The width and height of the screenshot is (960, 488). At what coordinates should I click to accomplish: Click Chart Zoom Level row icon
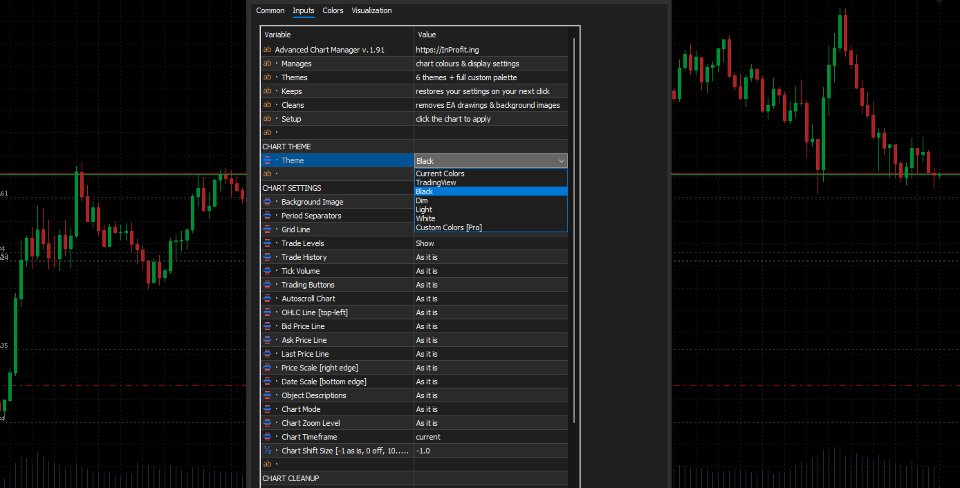(267, 423)
